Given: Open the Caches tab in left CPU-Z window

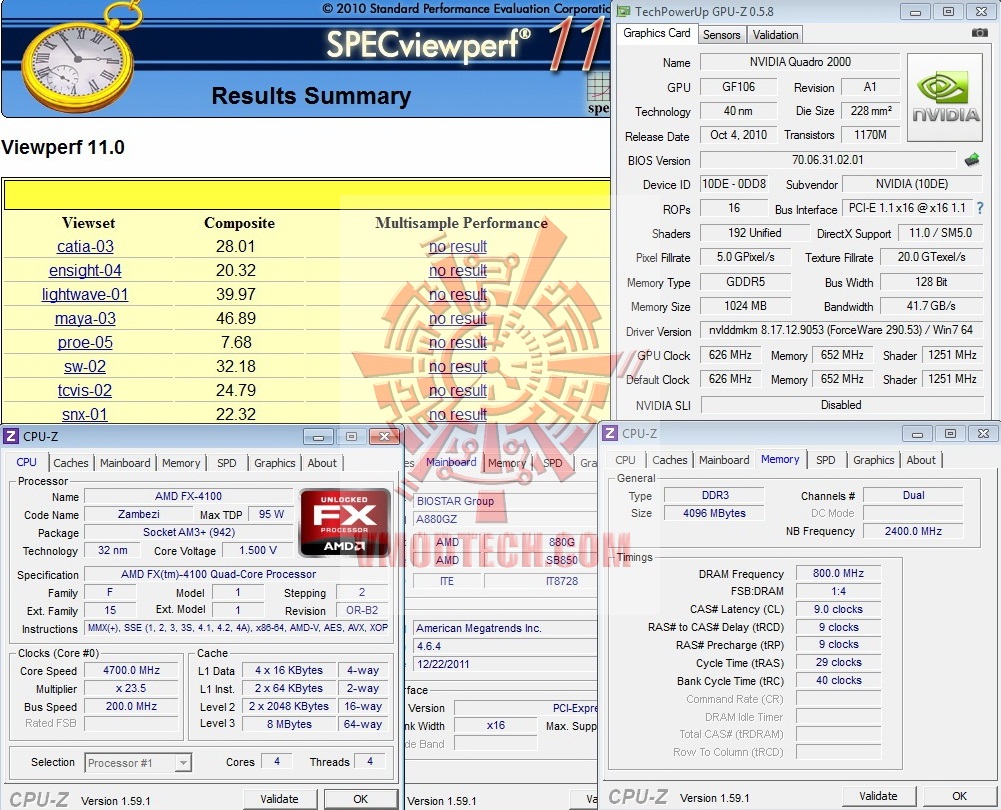Looking at the screenshot, I should point(70,463).
